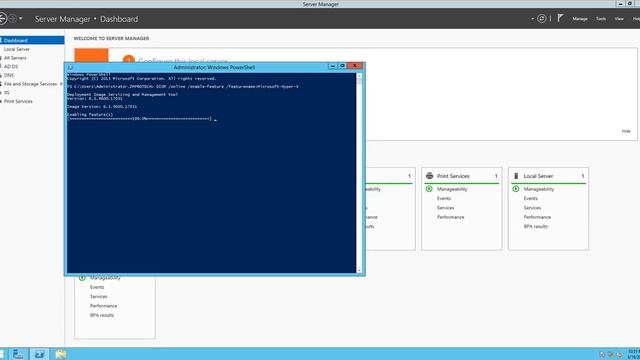
Task: Open the Tools menu
Action: tap(601, 19)
